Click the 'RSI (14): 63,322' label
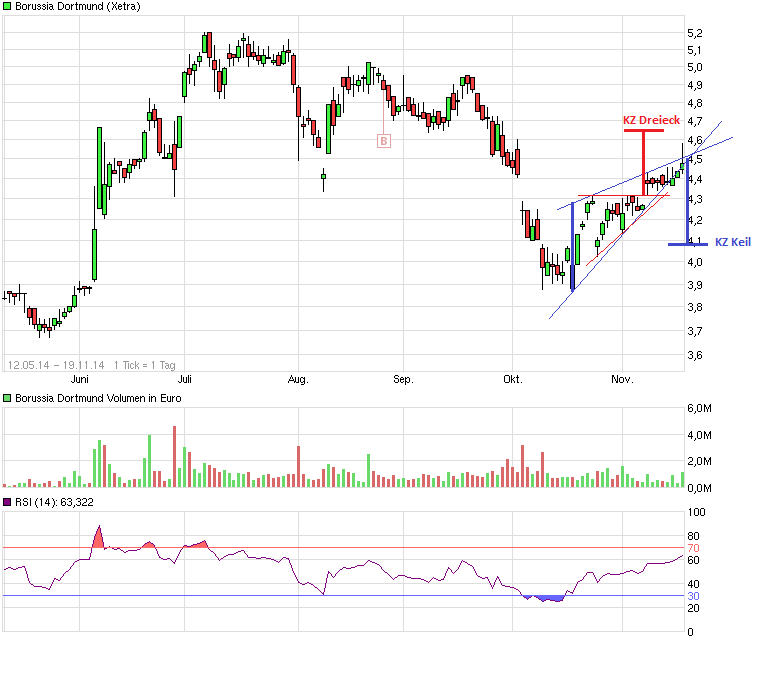This screenshot has width=769, height=680. [54, 502]
